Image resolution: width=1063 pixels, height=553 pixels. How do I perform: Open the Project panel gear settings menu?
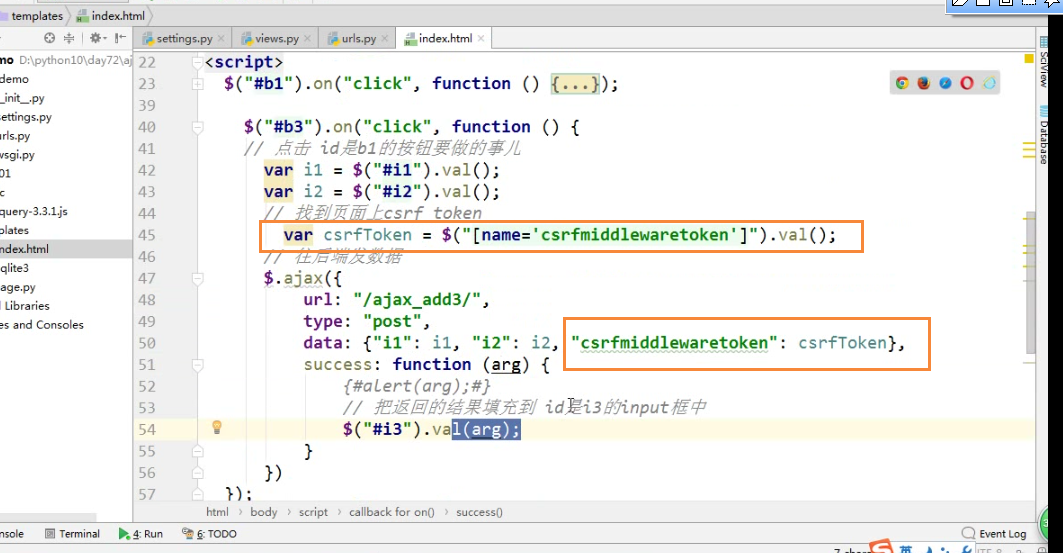97,39
